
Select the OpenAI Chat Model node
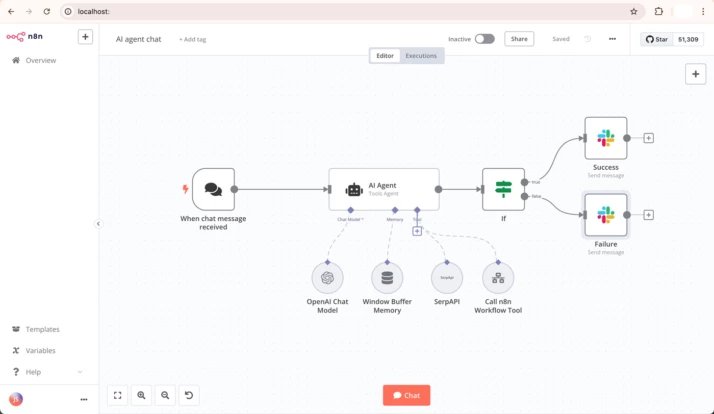click(x=327, y=278)
